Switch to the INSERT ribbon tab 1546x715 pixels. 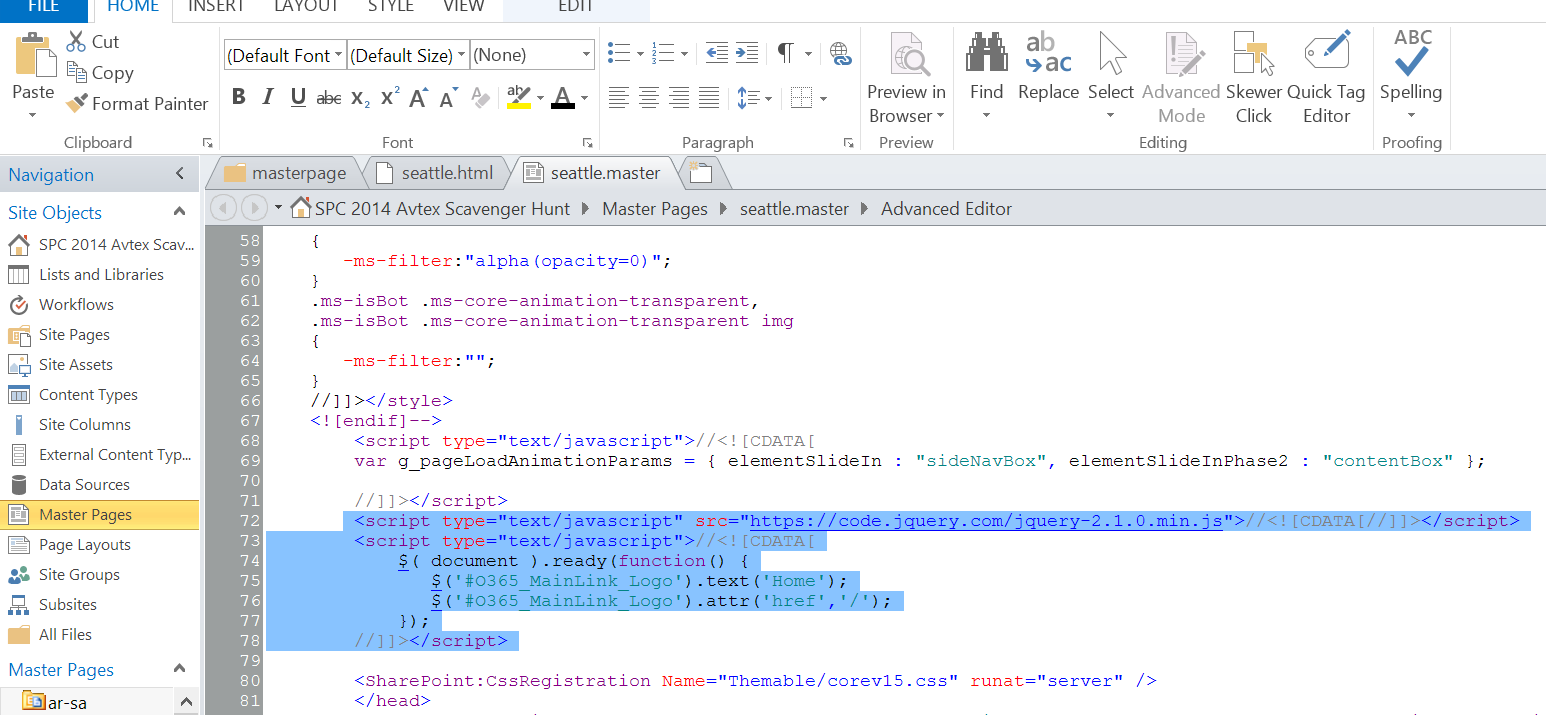(217, 7)
